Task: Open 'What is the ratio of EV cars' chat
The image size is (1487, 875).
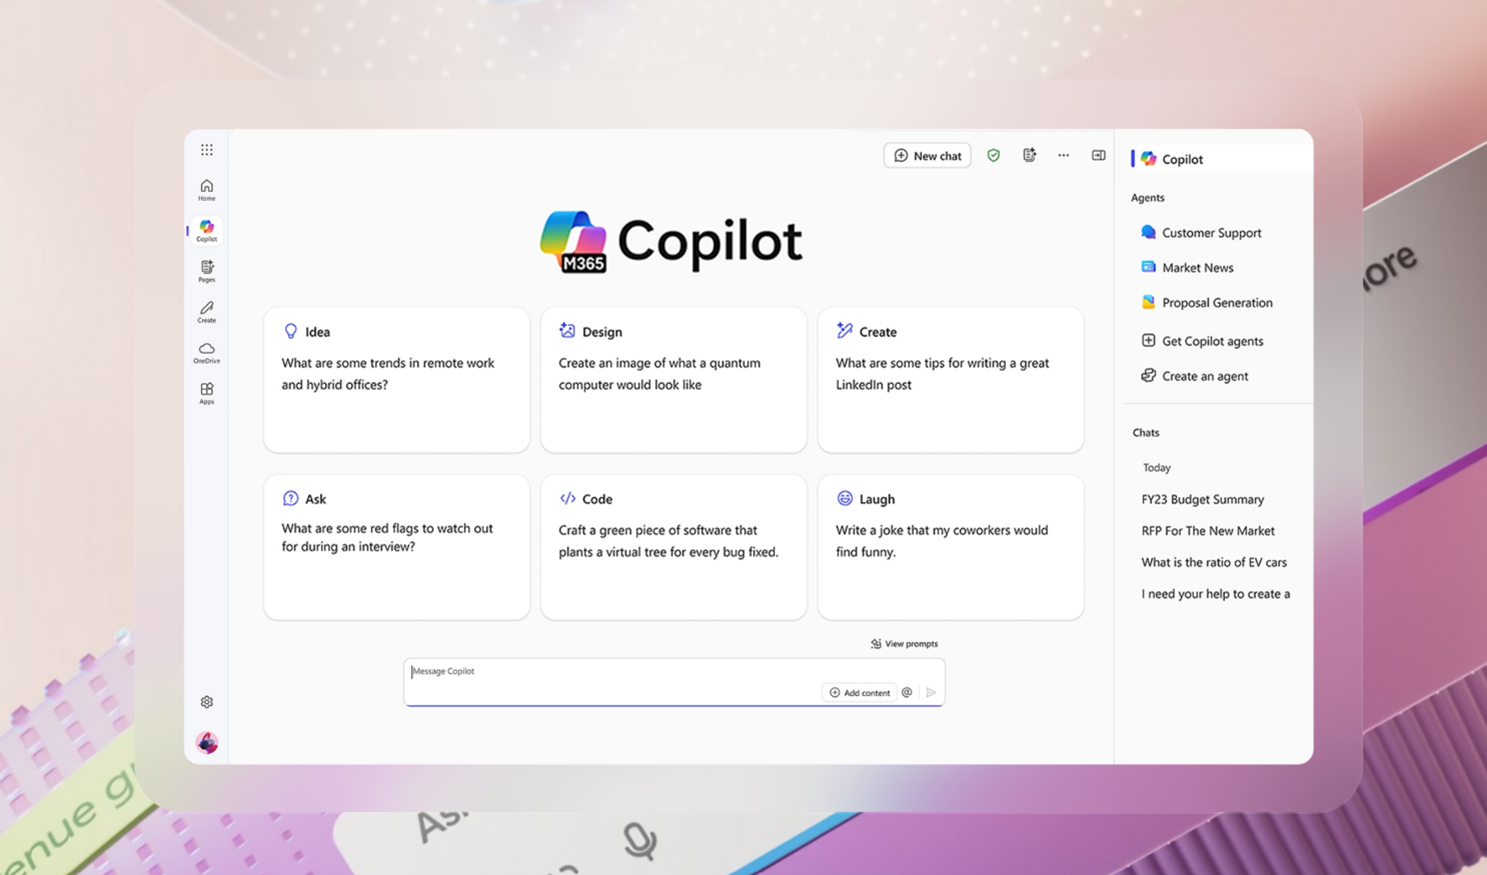Action: (1214, 562)
